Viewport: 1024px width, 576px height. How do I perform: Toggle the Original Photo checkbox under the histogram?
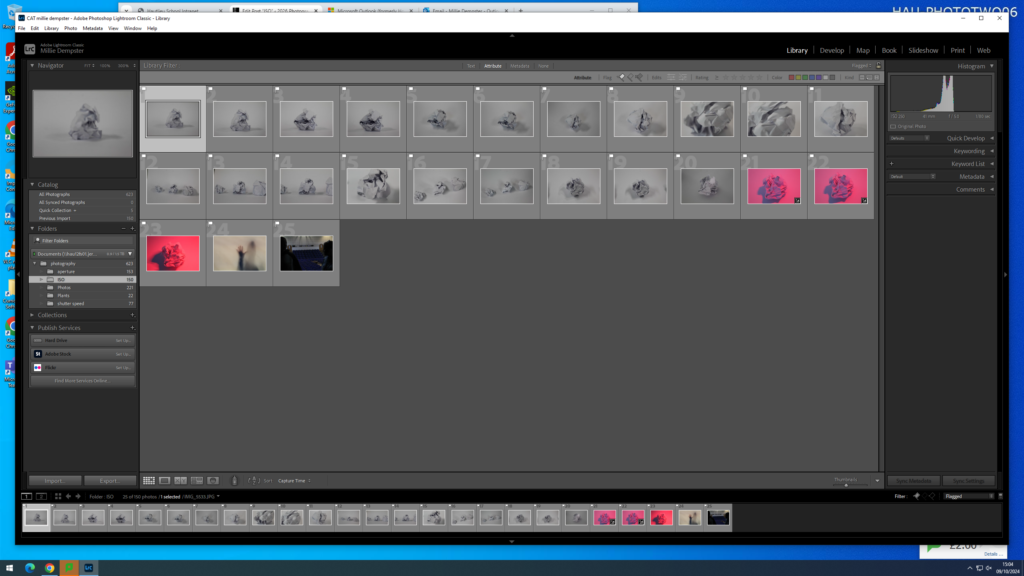893,127
